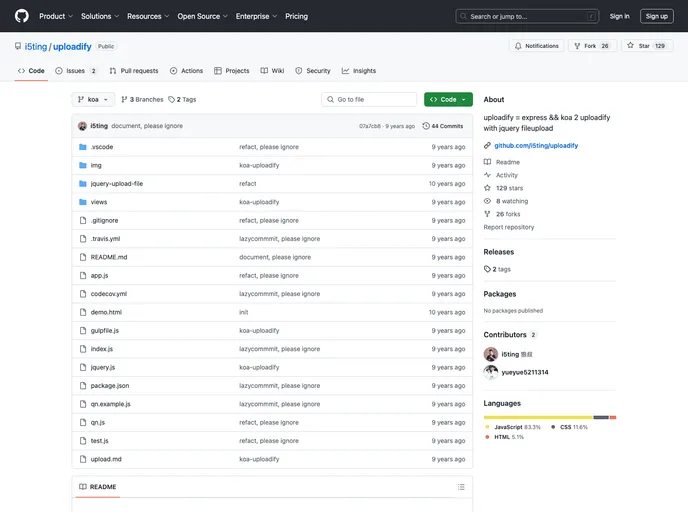Click the .travis.yml file icon
The image size is (688, 512).
tap(82, 239)
